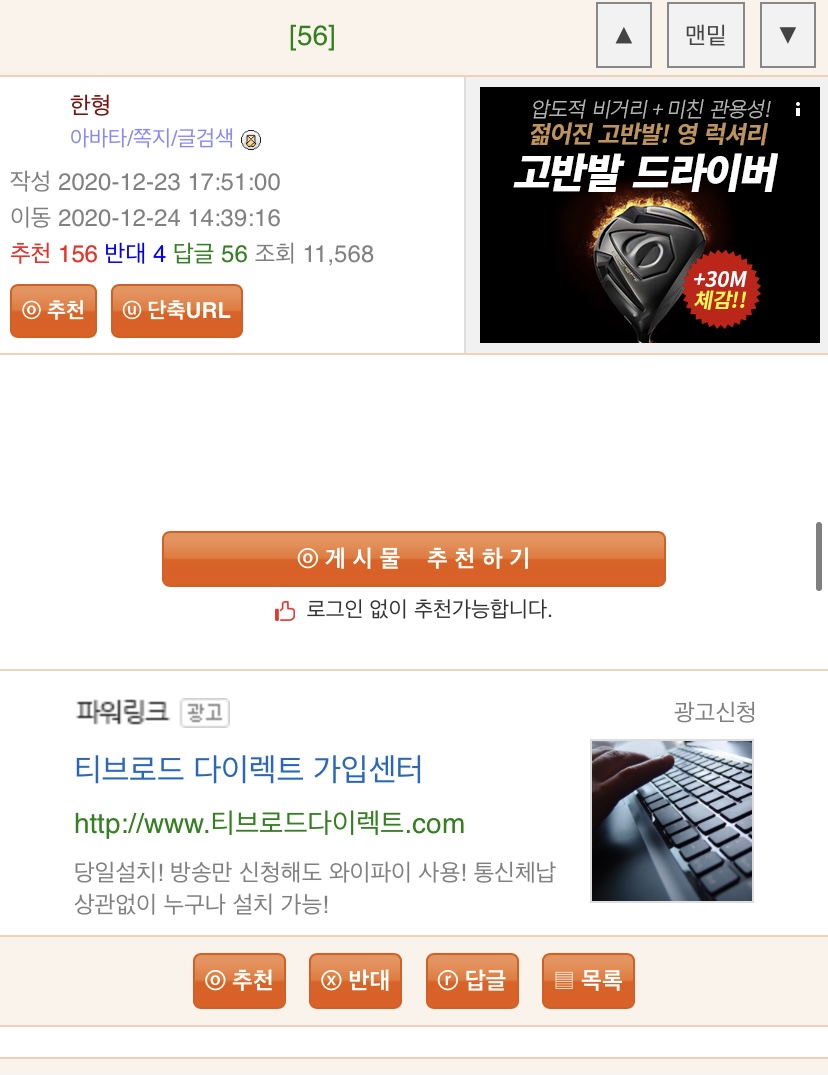
Task: Open 아바타/쪽지/글검색 for author
Action: pos(151,138)
